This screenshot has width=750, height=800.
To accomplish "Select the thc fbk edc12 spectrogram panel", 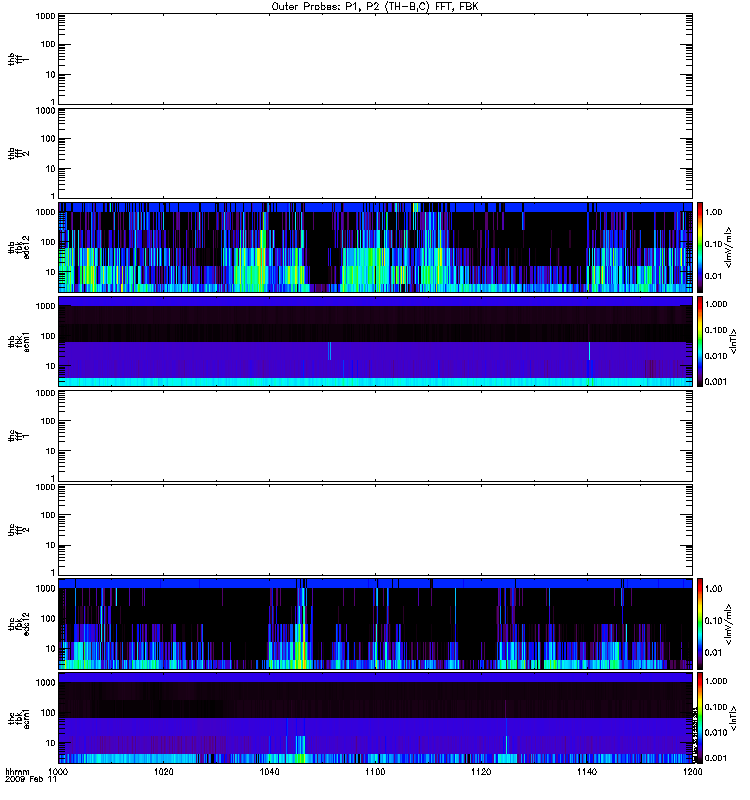I will coord(376,623).
